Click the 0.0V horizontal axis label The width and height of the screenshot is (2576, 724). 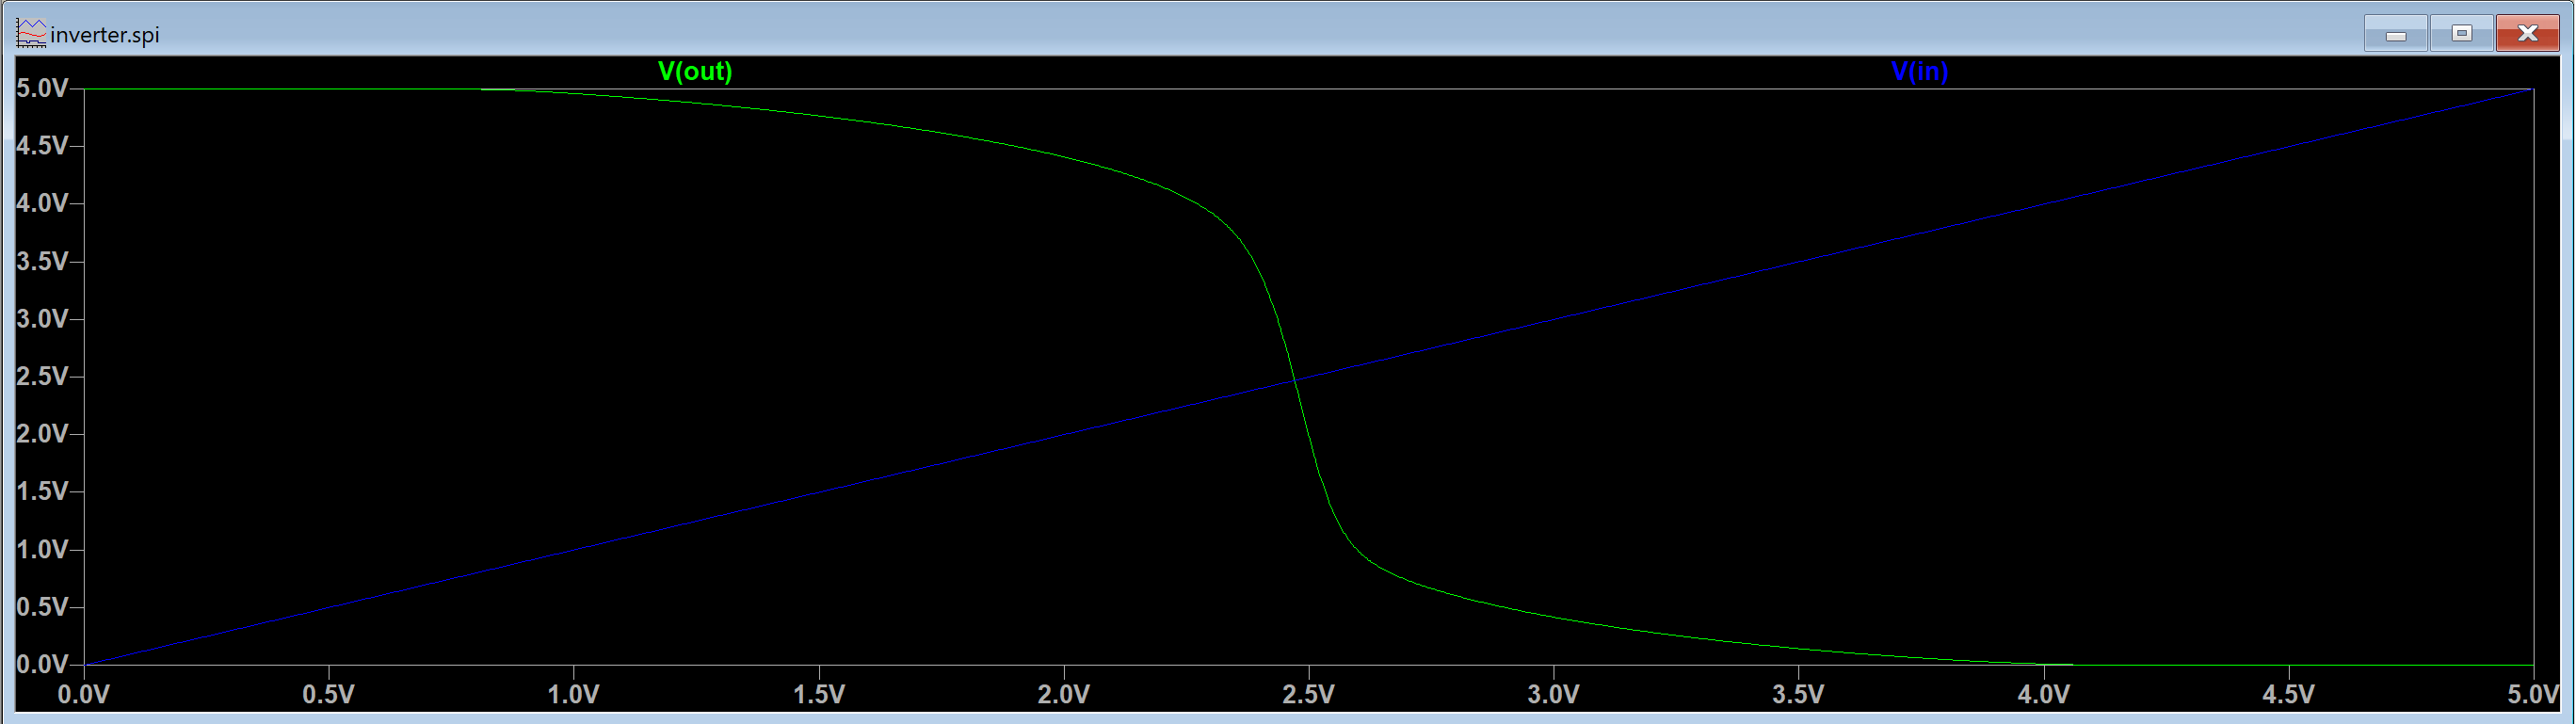[84, 694]
